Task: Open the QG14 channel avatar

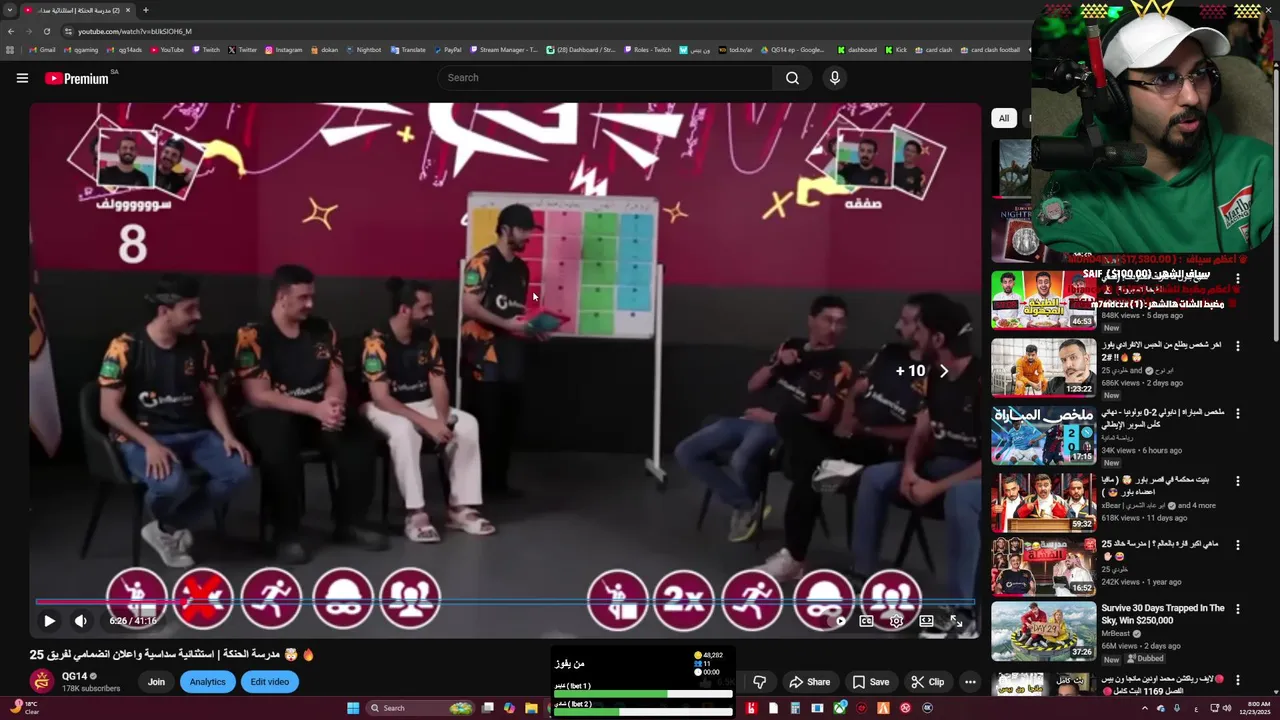Action: point(42,682)
